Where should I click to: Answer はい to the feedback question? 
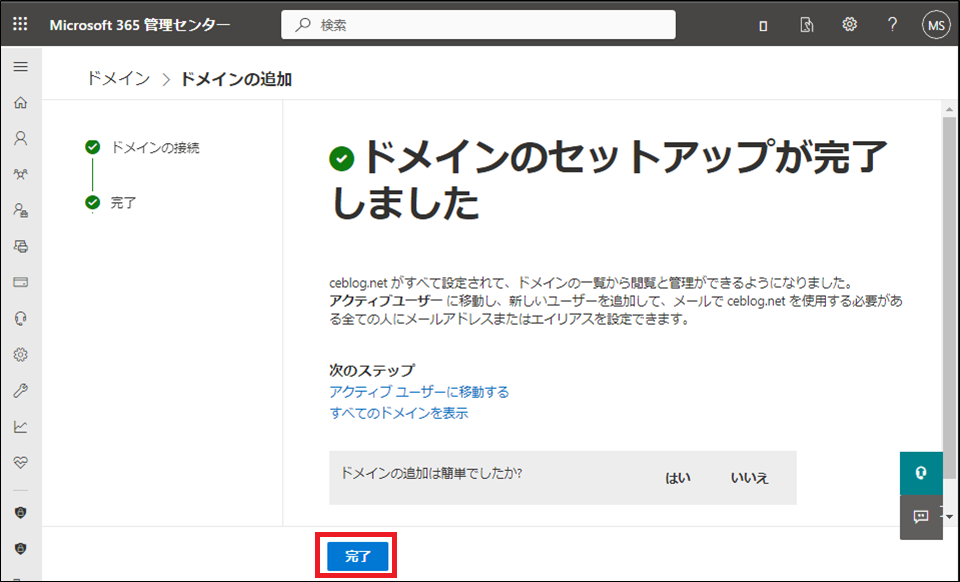coord(678,478)
